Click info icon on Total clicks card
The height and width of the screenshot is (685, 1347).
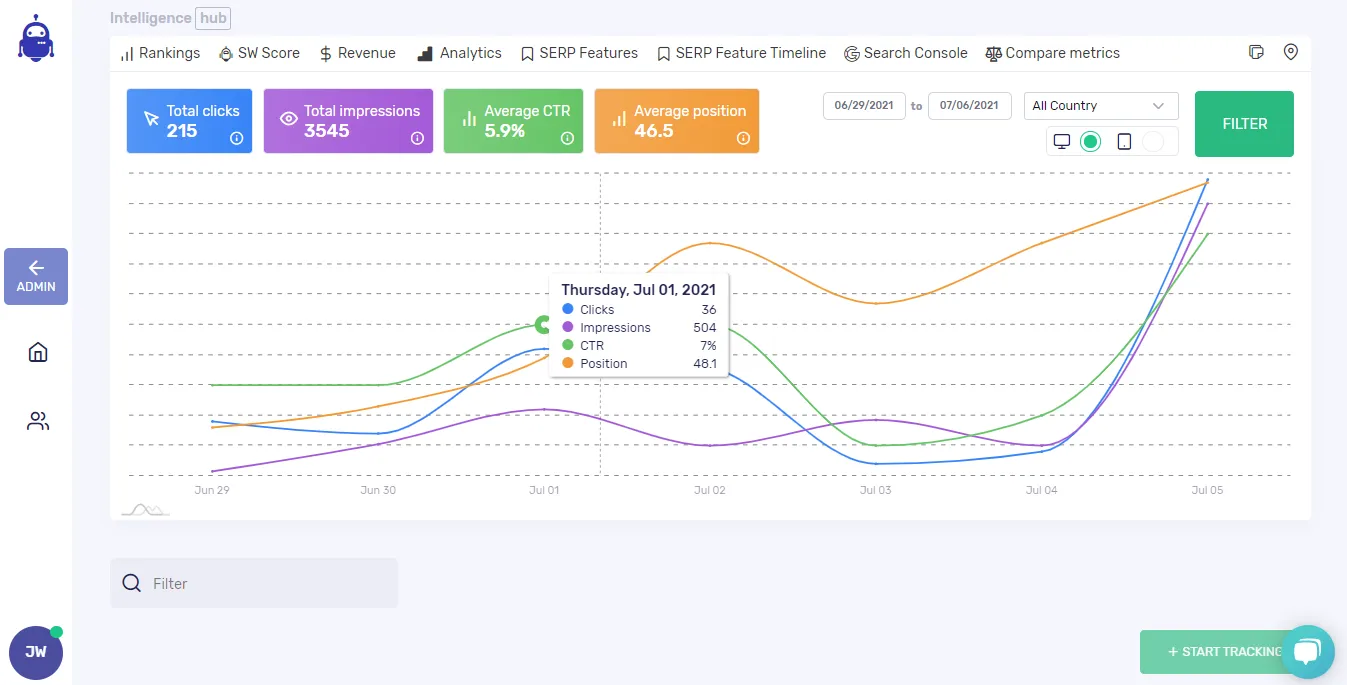point(237,139)
